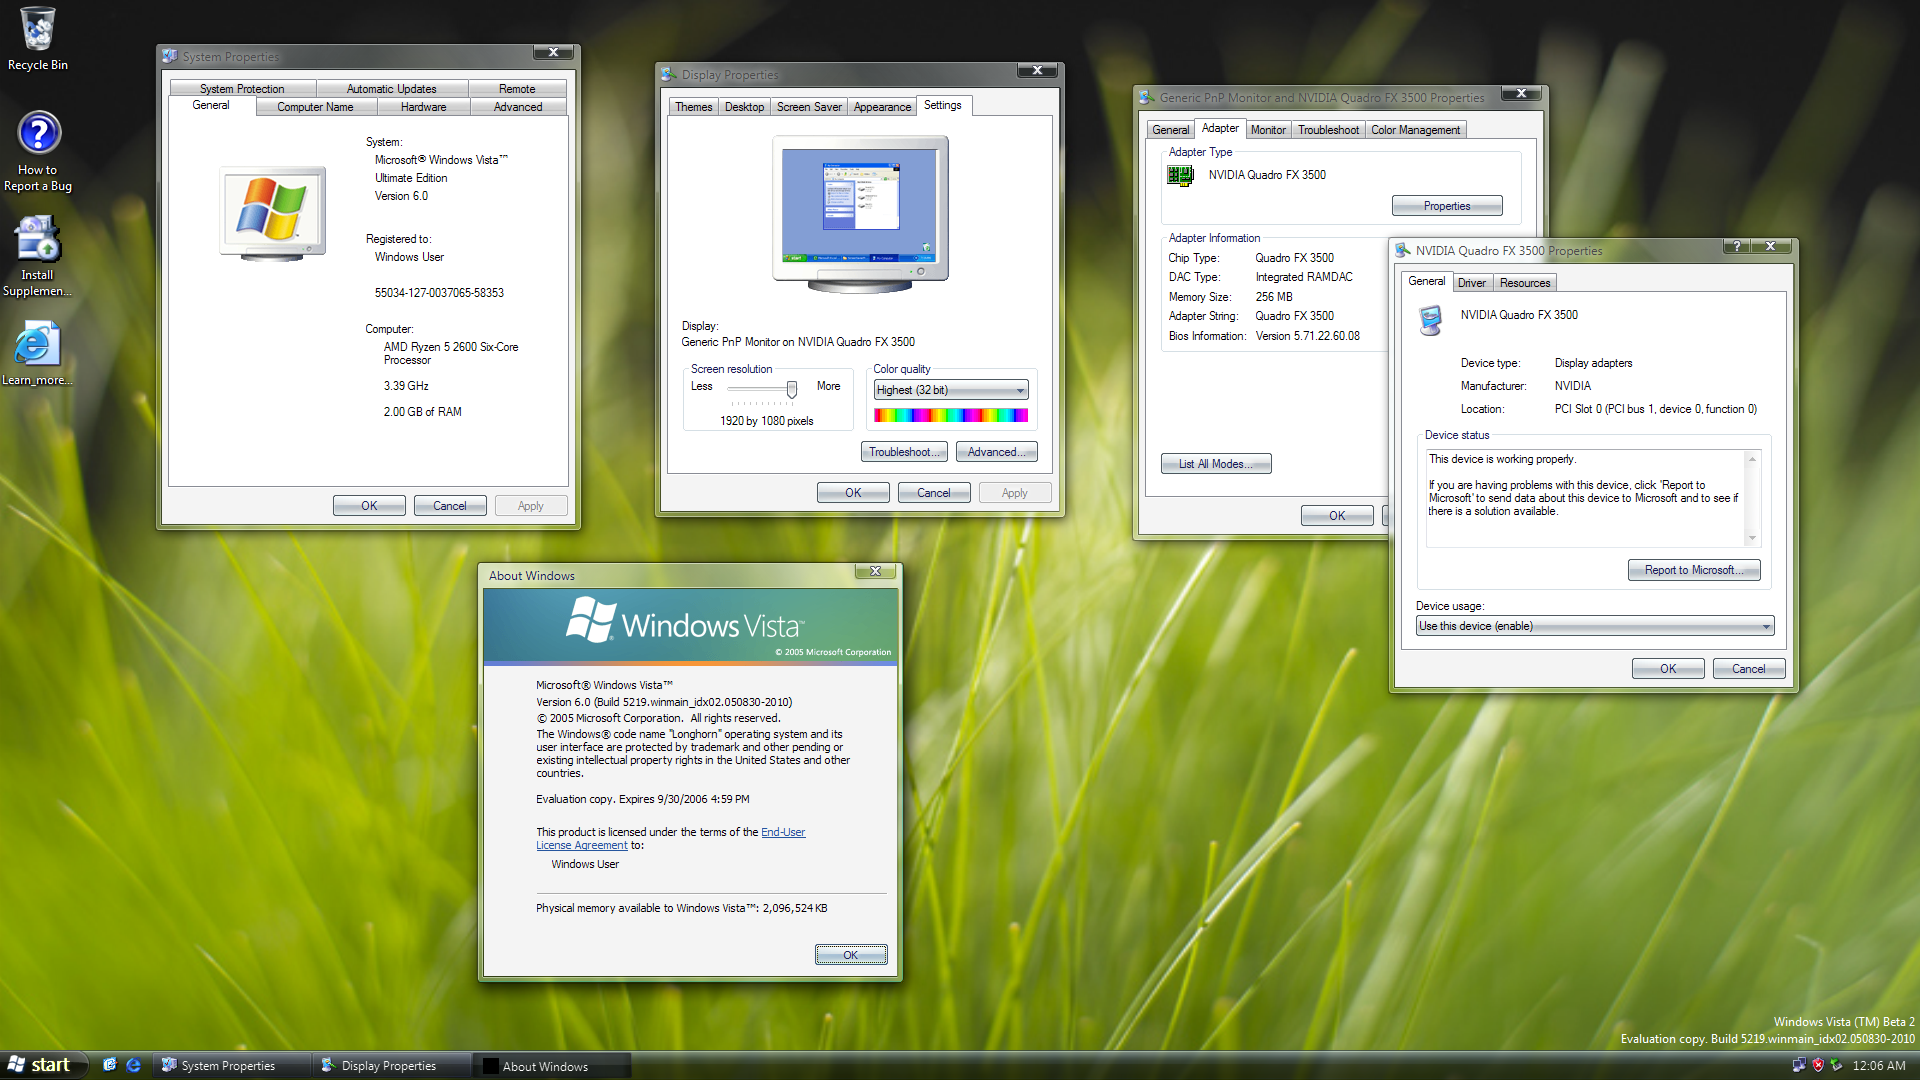Open the System Protection tab
Screen dimensions: 1920x1080
(x=243, y=89)
